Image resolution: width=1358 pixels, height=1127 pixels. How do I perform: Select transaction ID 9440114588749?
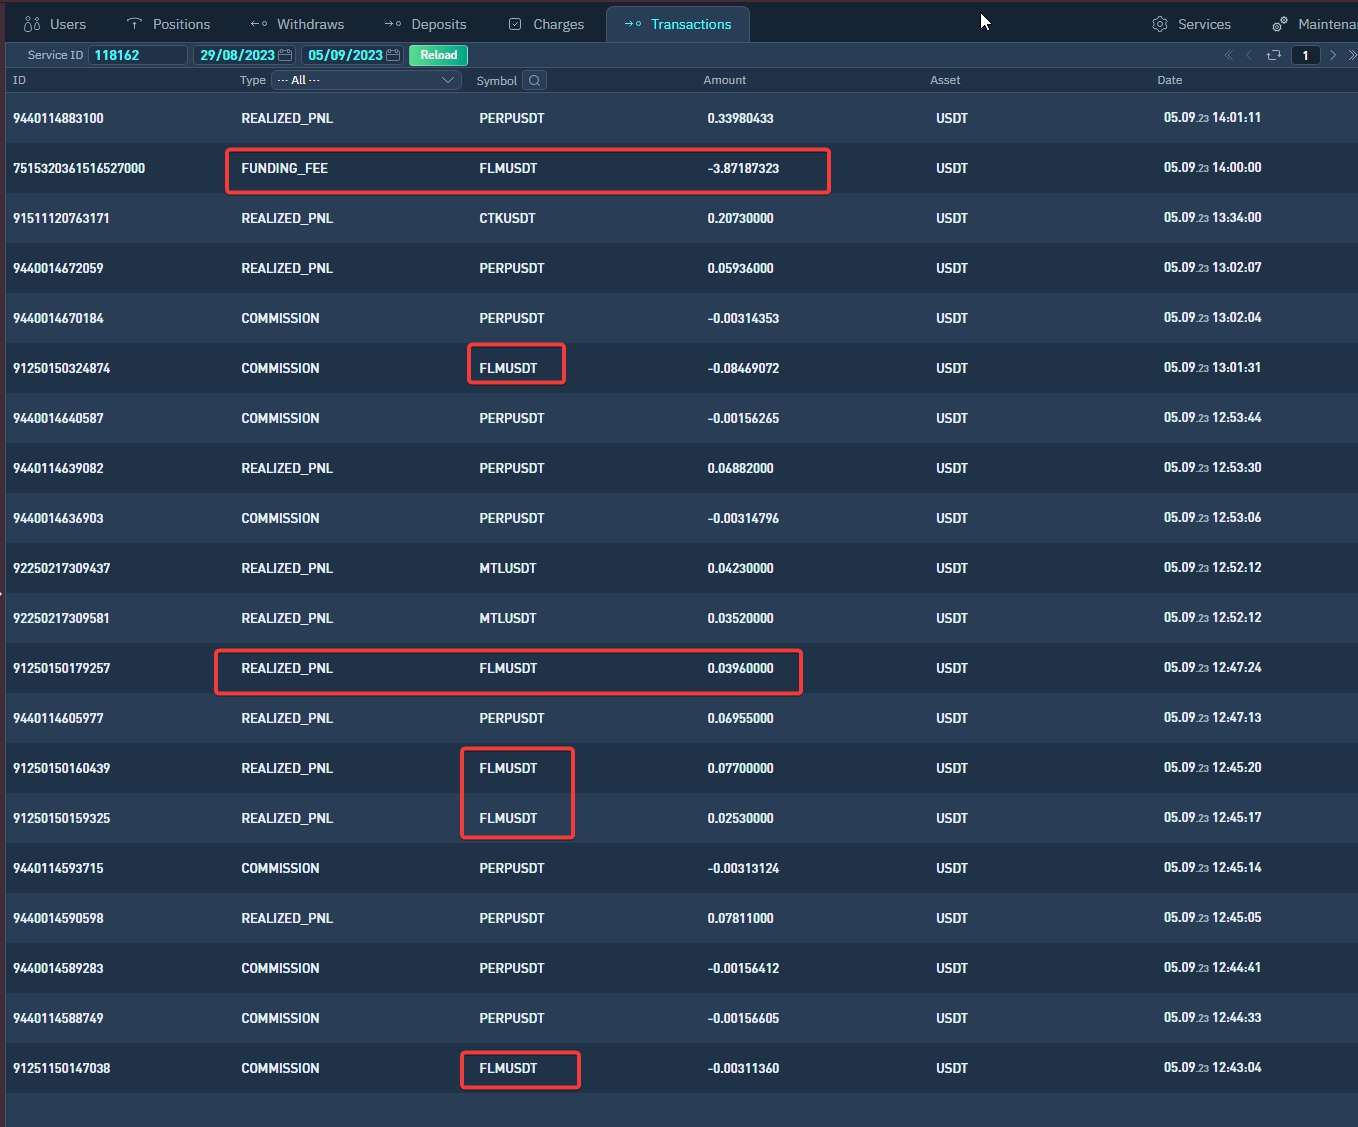pos(58,1018)
